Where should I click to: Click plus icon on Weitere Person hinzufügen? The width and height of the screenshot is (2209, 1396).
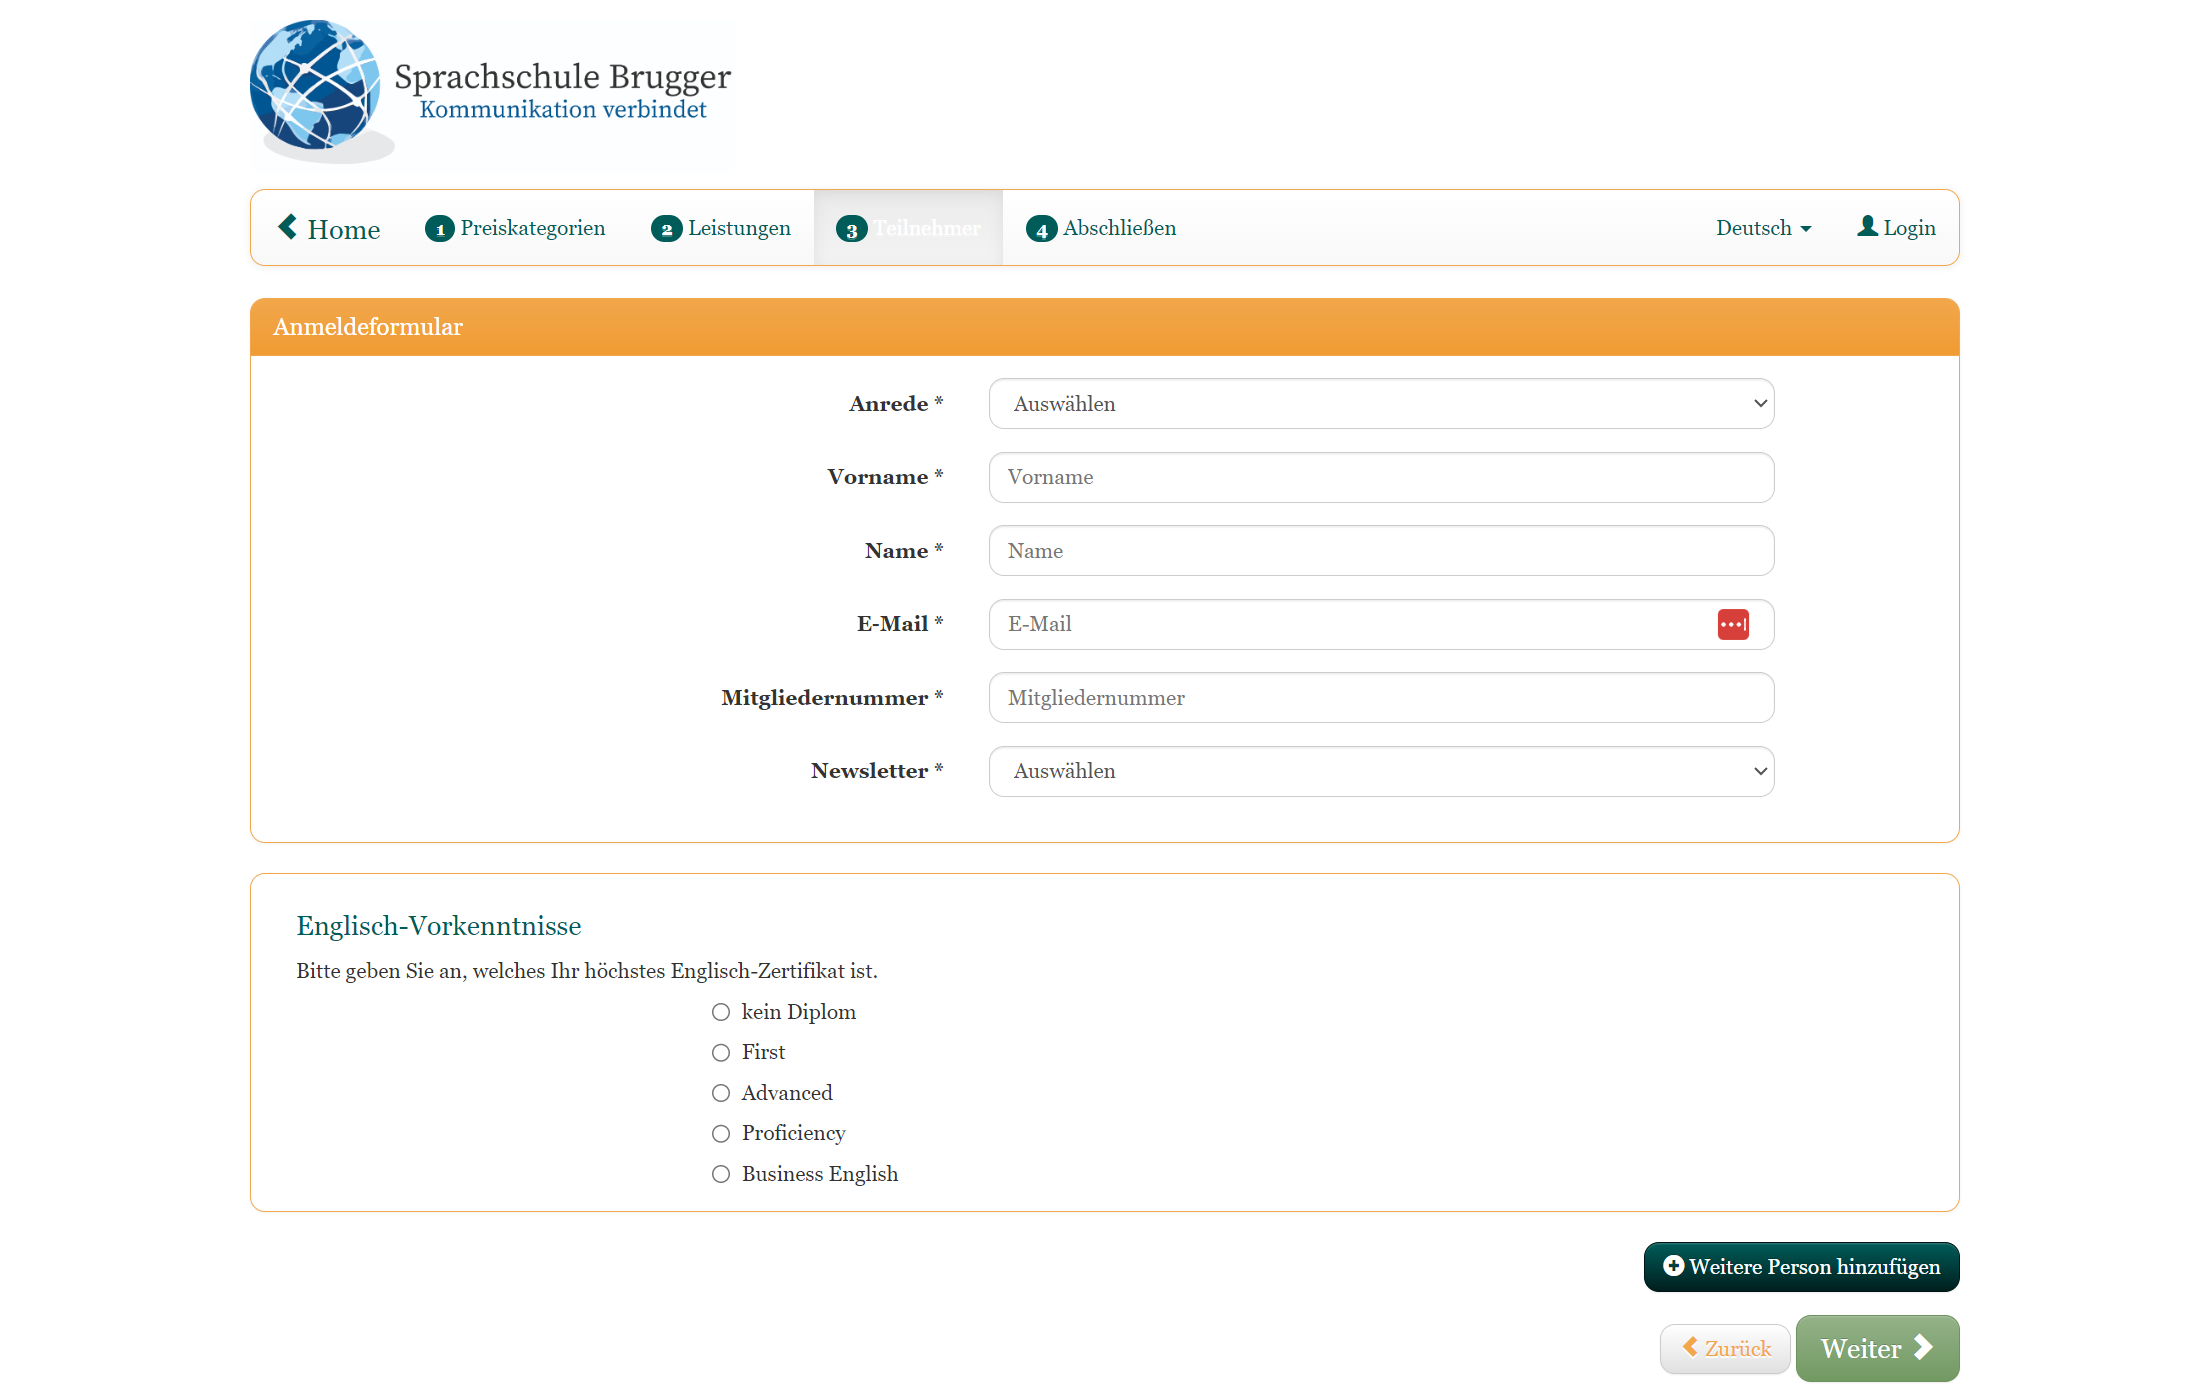(x=1673, y=1266)
